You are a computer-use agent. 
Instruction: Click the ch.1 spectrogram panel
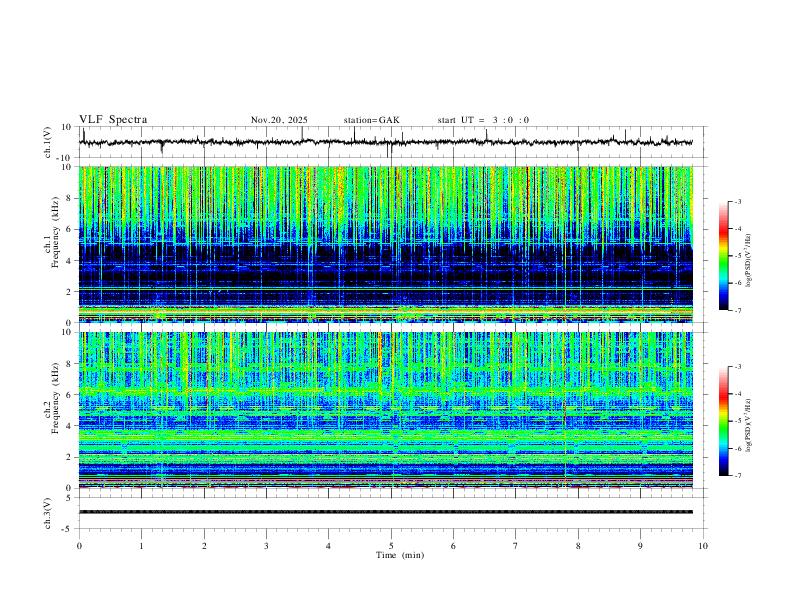386,244
